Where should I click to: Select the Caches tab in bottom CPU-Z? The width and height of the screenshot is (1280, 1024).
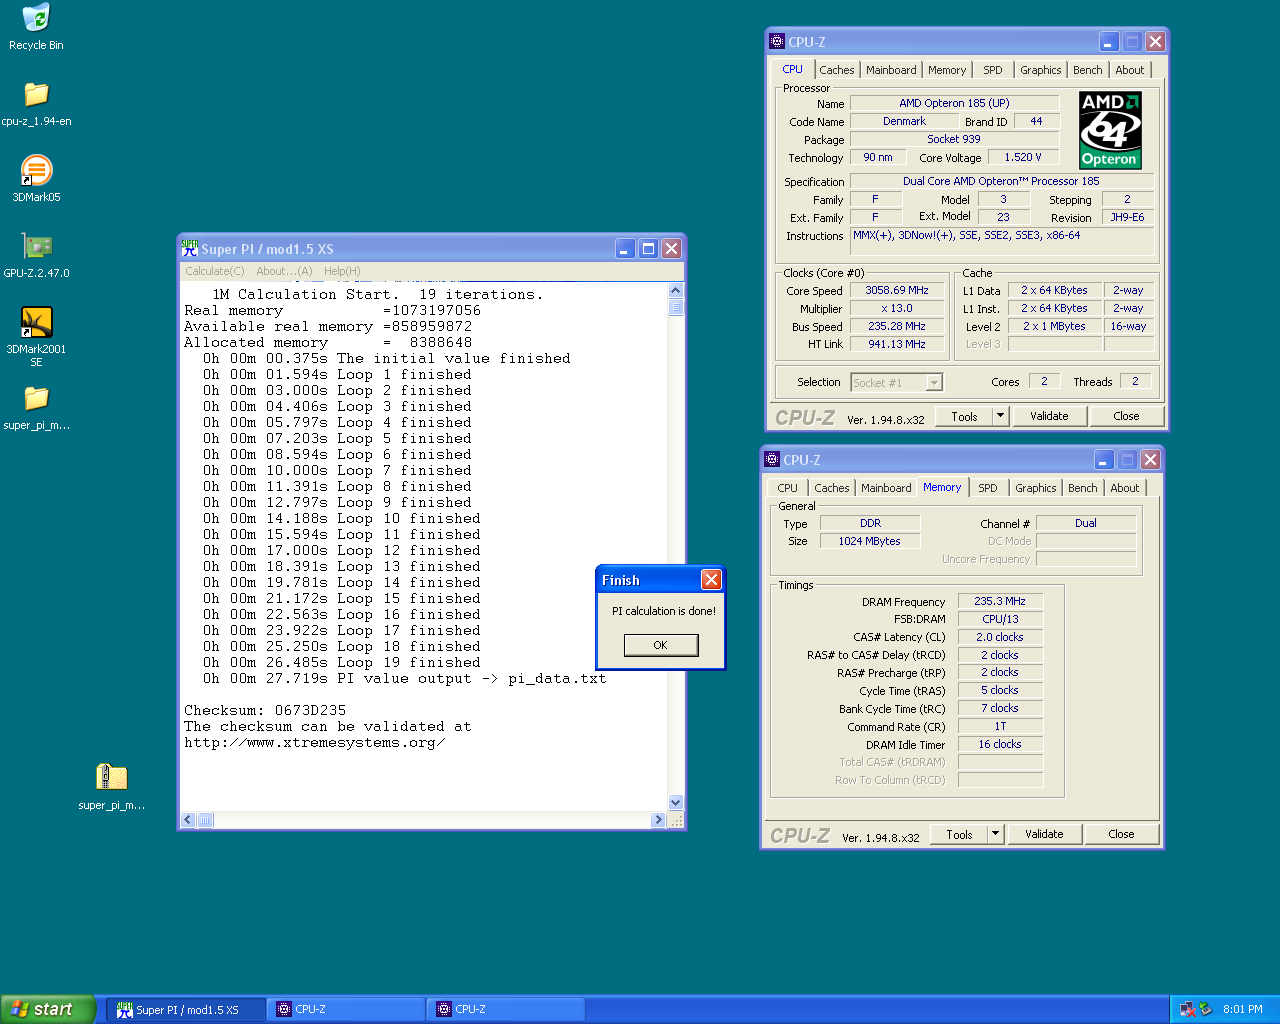(x=832, y=488)
